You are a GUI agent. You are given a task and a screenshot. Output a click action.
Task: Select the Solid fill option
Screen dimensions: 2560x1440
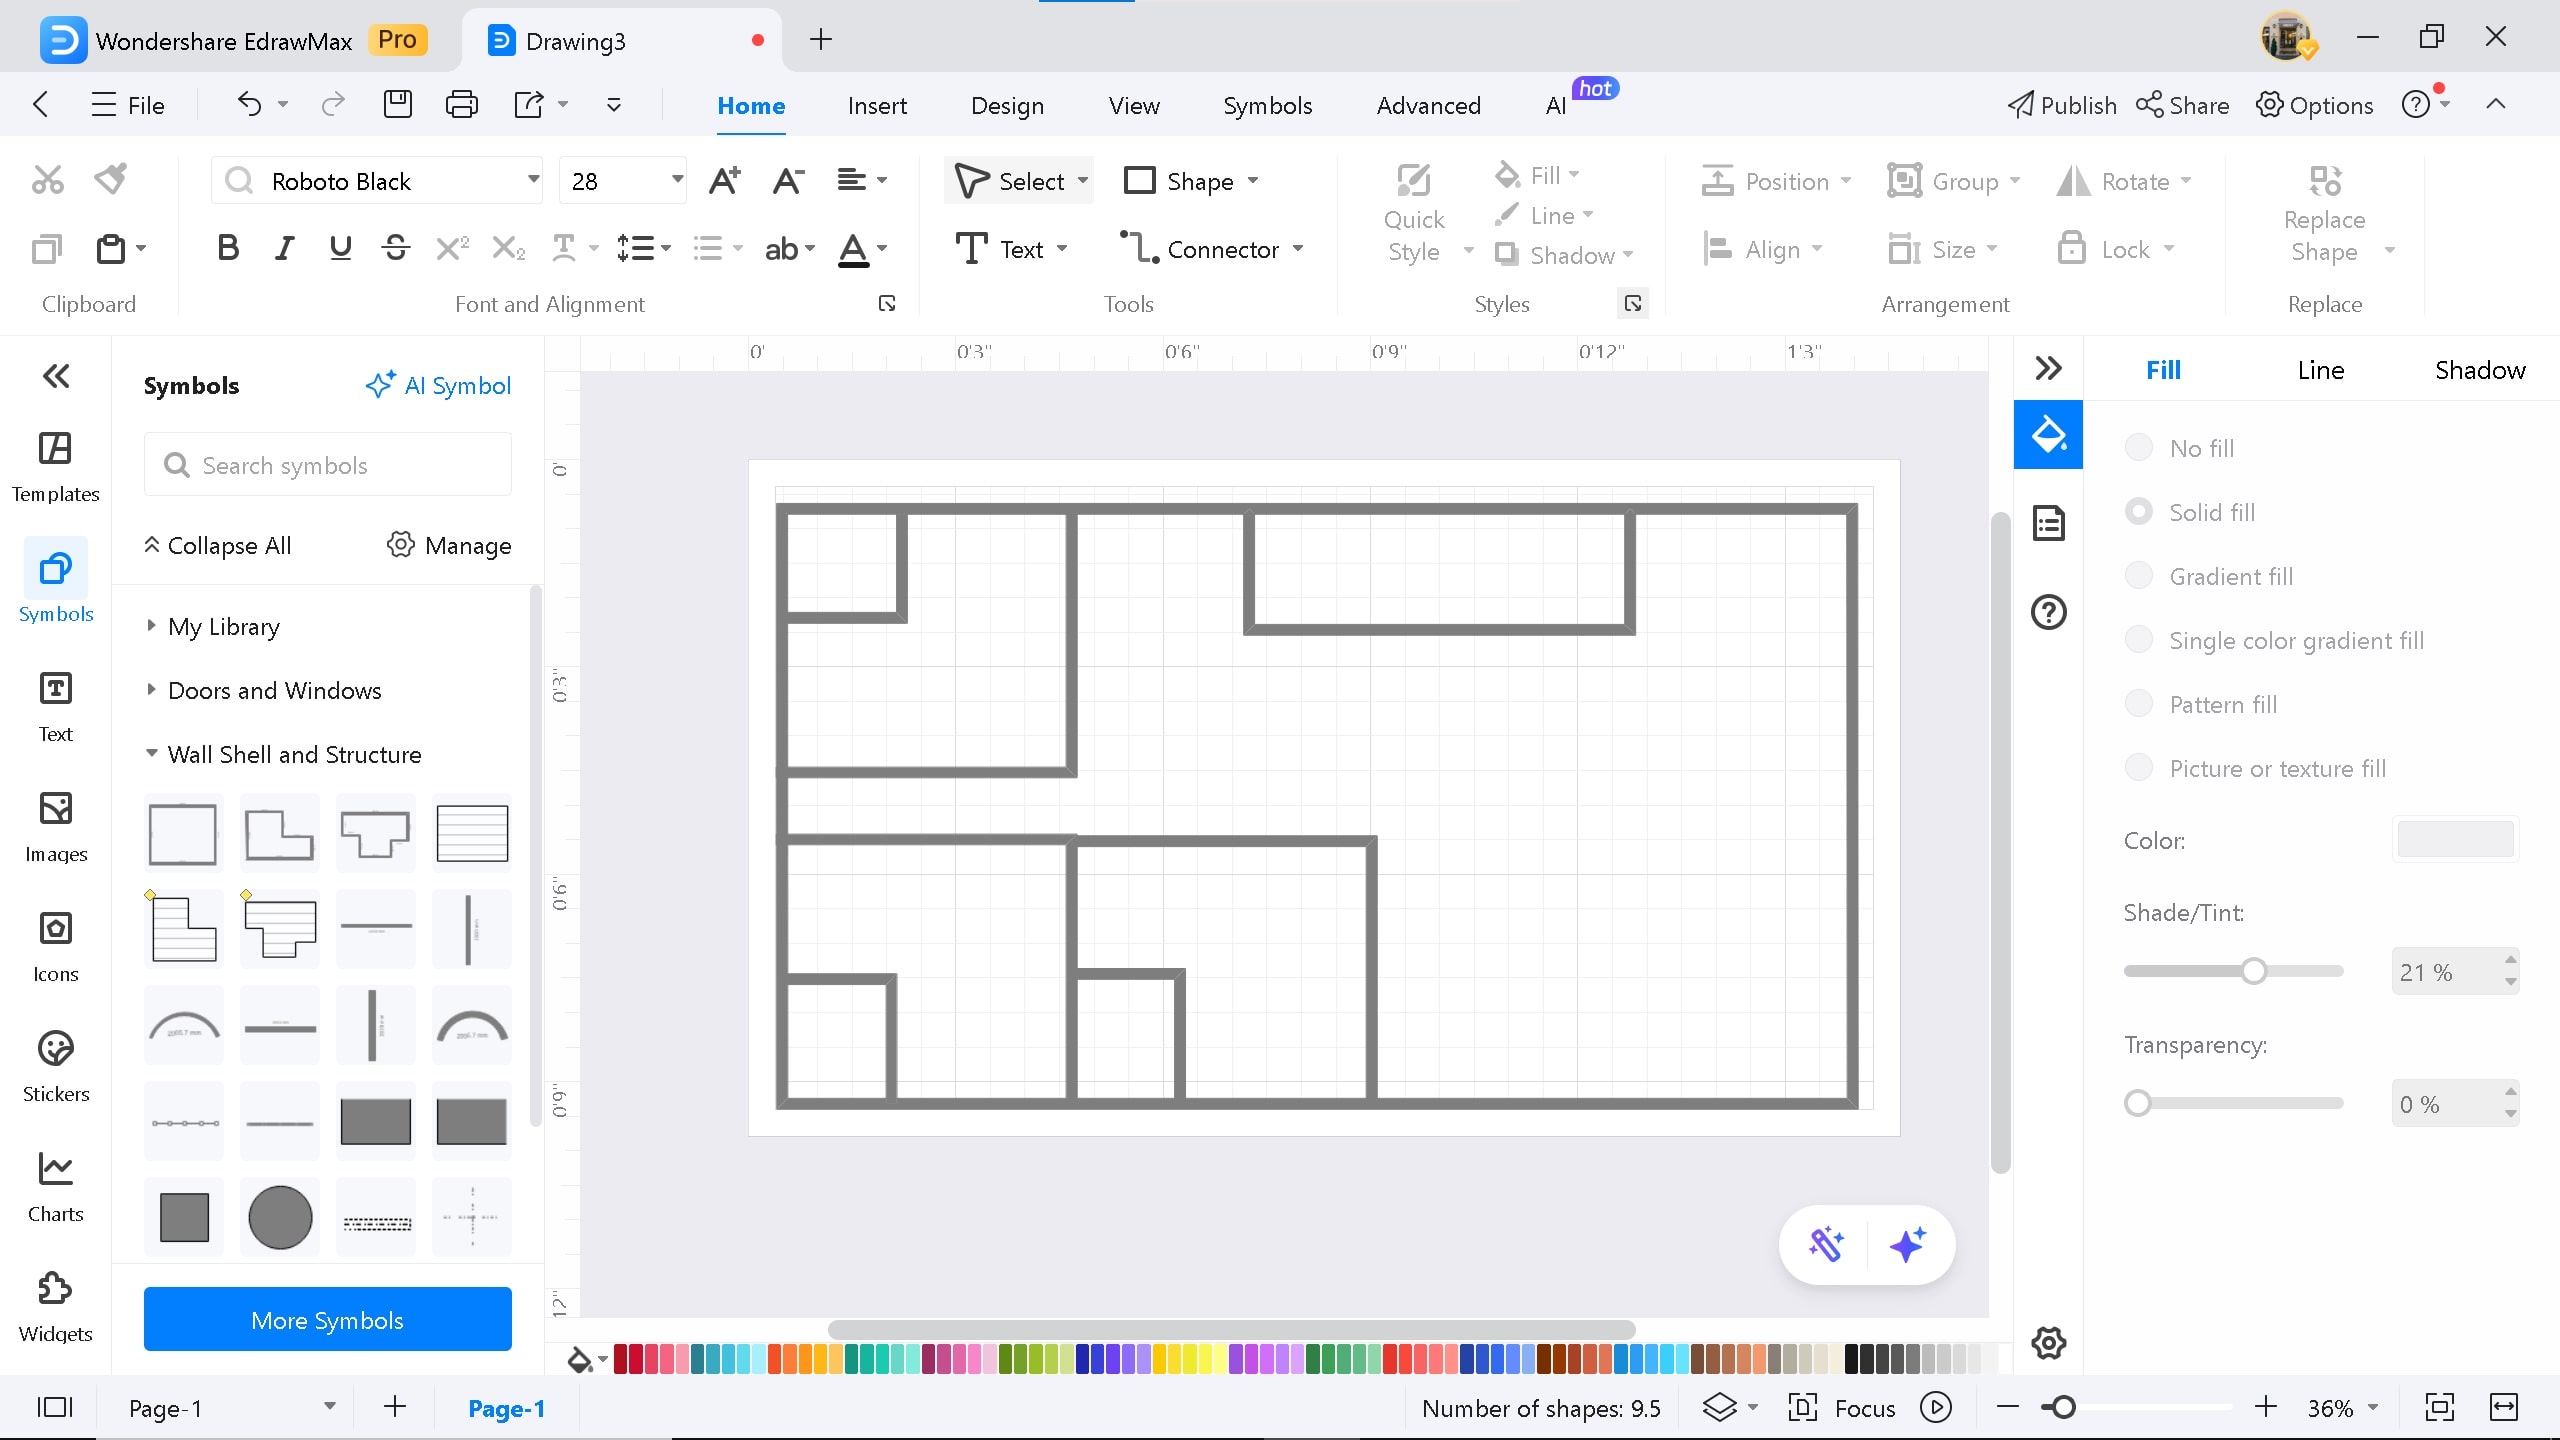2190,512
